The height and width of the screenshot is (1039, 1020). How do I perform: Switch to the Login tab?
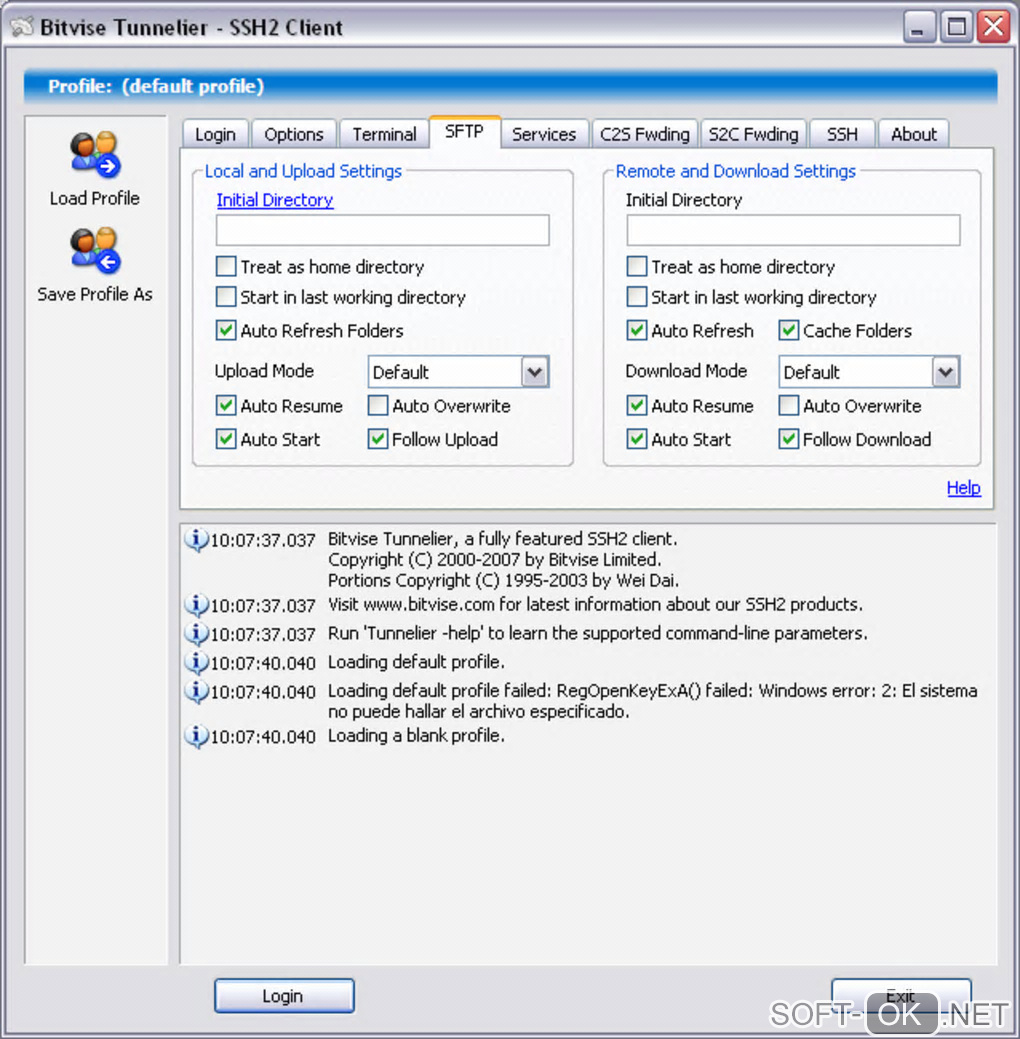[x=215, y=134]
